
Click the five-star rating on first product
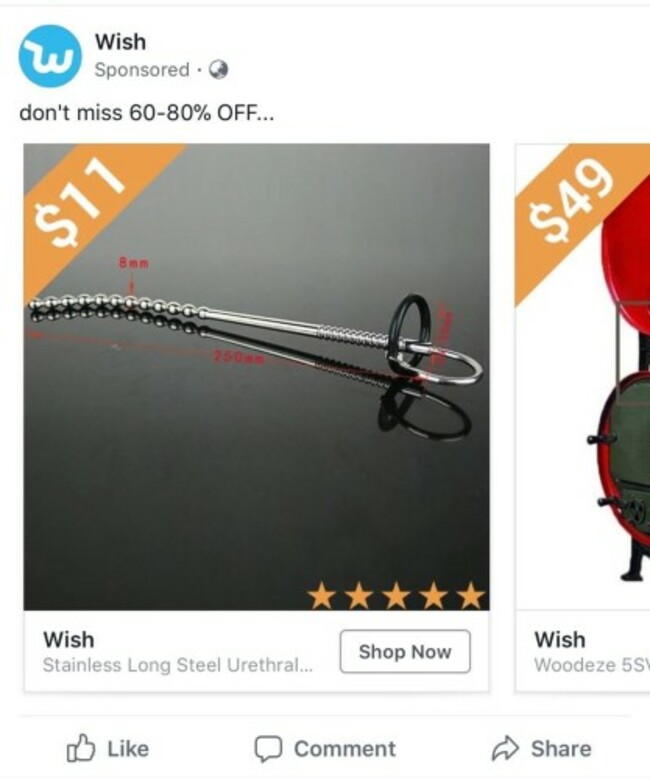coord(396,596)
